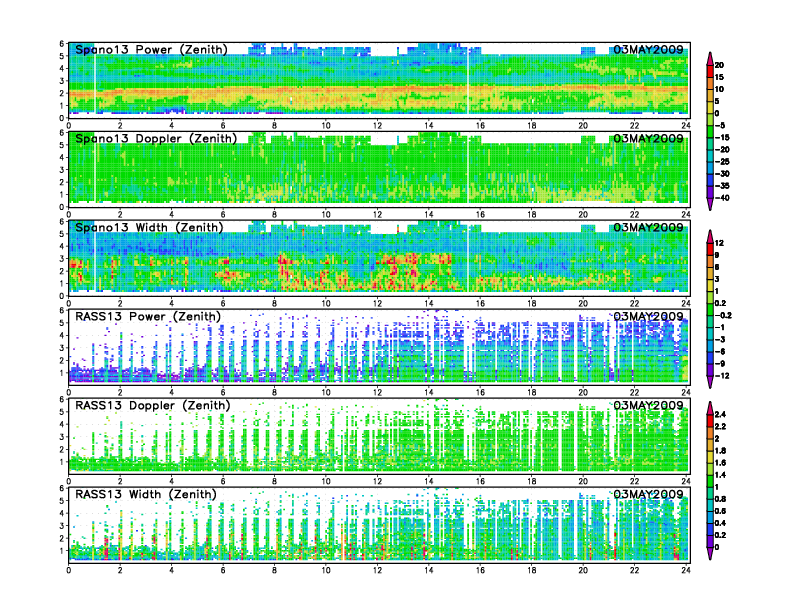Image resolution: width=792 pixels, height=612 pixels.
Task: Click the "-5" label on the top colorbar
Action: 720,125
